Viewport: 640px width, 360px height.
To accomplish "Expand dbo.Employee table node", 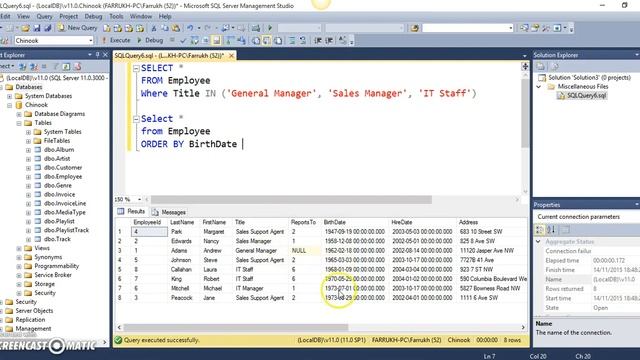I will 28,177.
